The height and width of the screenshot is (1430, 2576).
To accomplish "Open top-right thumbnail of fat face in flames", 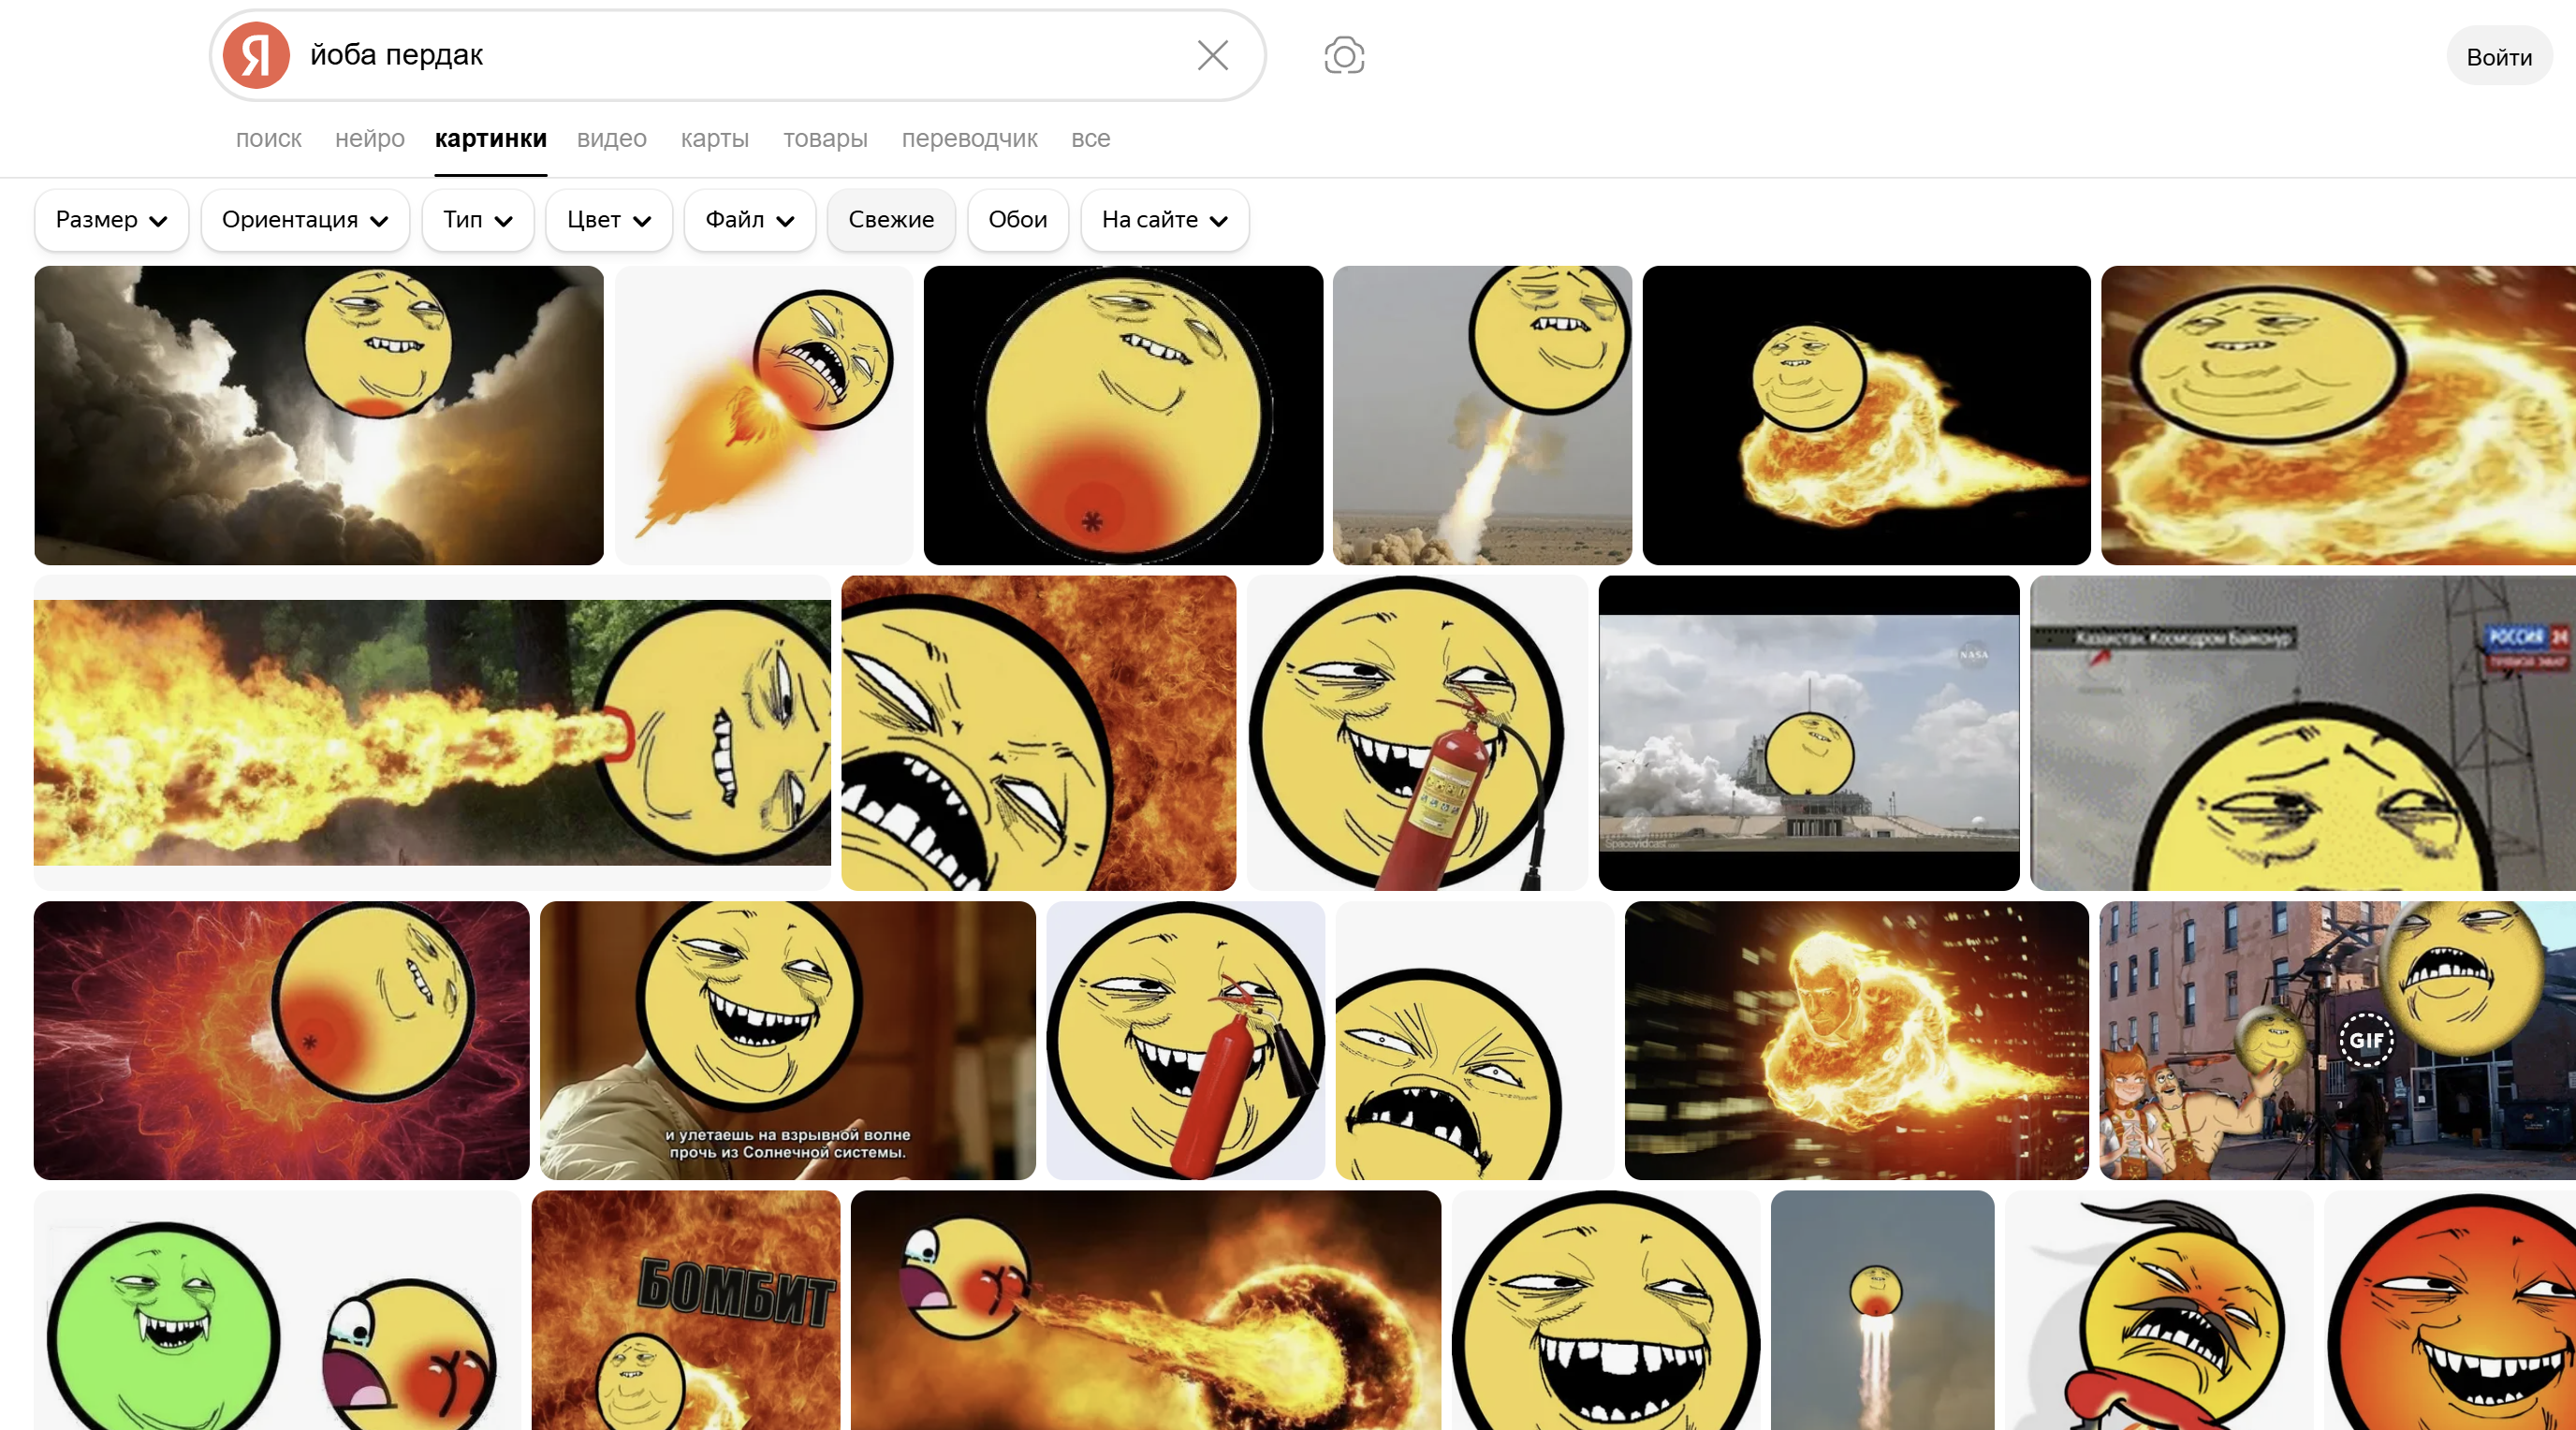I will pyautogui.click(x=2338, y=415).
